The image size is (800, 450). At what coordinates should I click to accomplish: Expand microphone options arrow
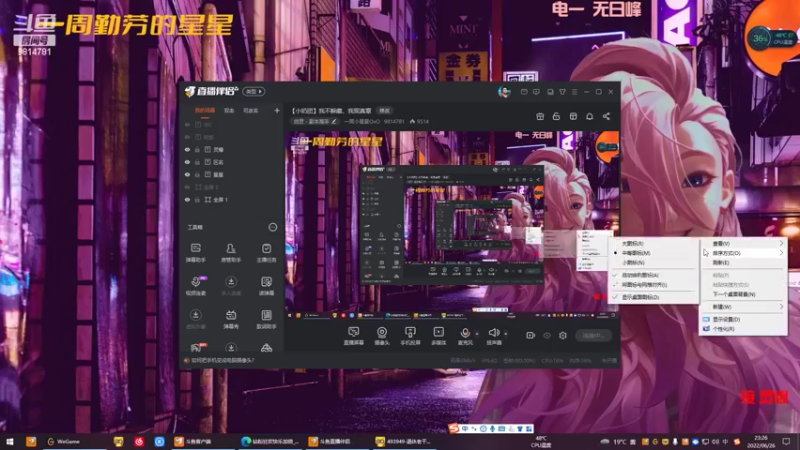click(477, 334)
